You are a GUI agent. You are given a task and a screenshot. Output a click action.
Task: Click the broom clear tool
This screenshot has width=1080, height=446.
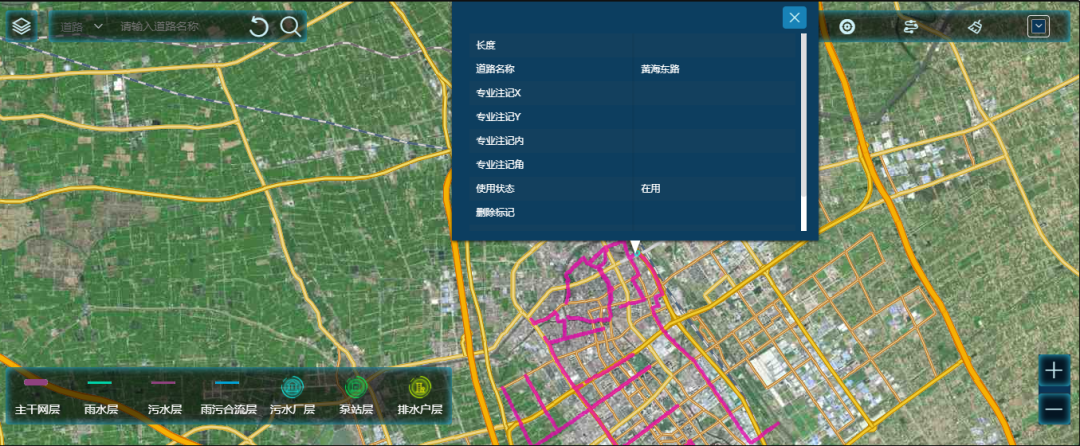975,27
